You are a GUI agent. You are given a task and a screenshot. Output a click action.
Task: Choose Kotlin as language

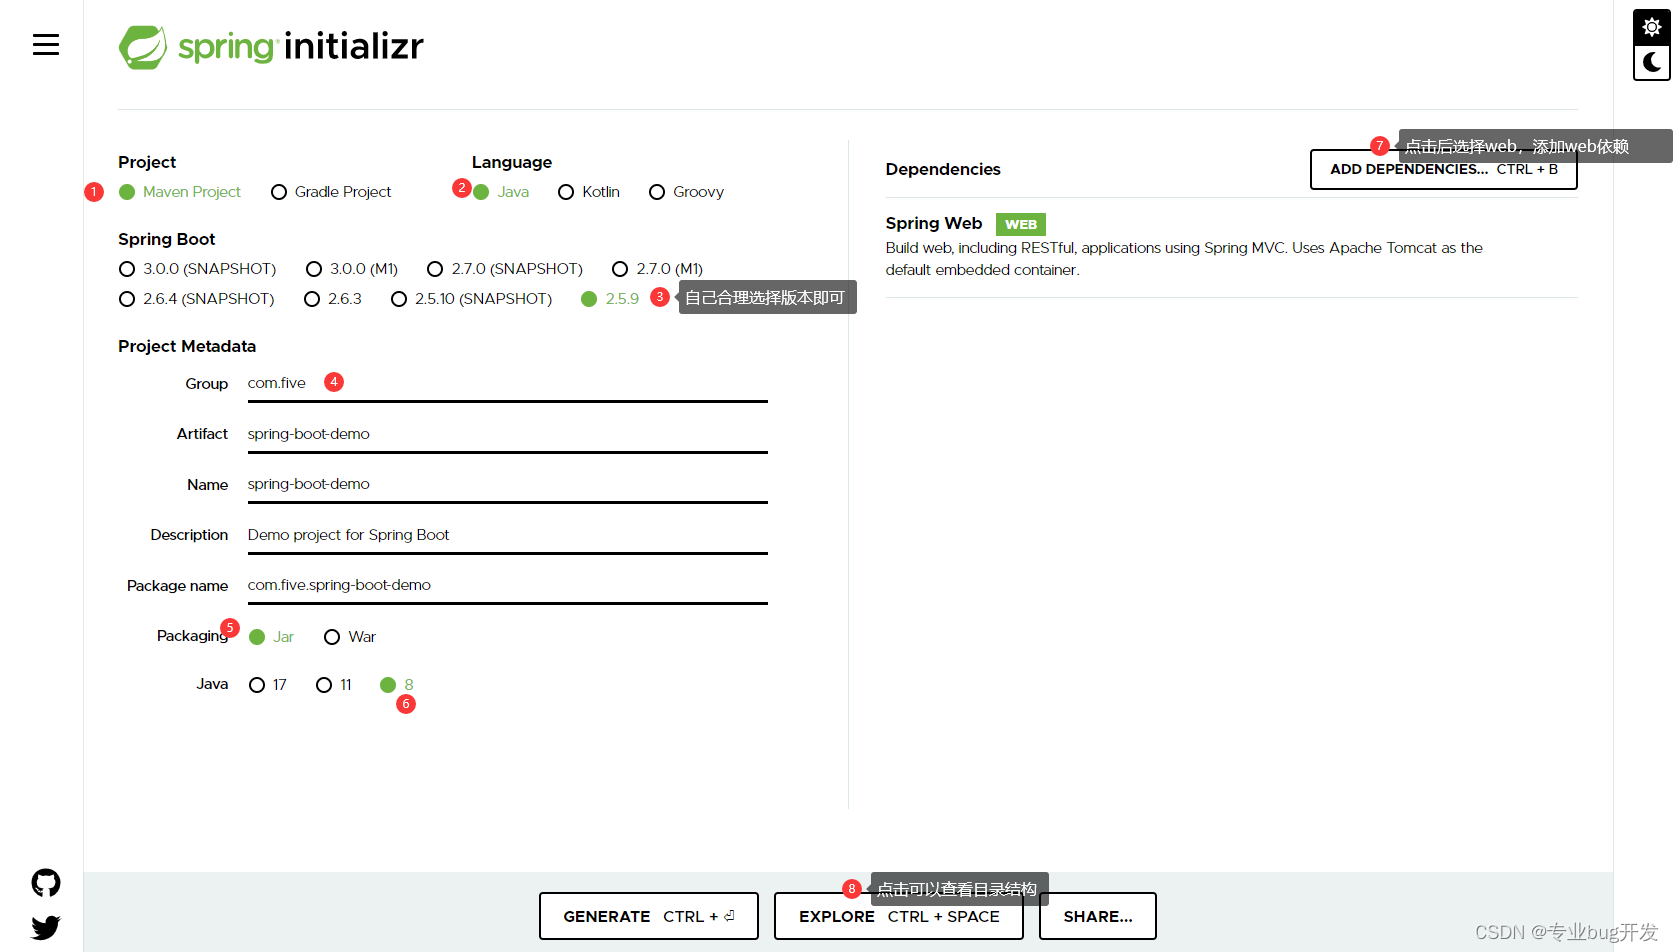pos(589,192)
